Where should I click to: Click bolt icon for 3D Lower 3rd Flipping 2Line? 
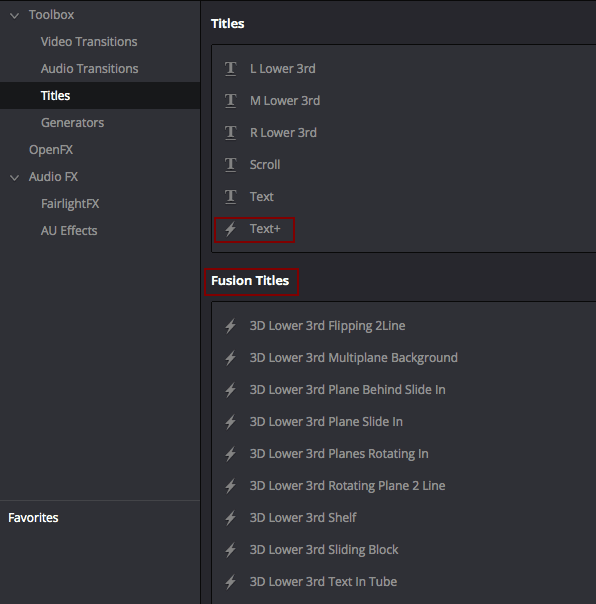pos(230,326)
